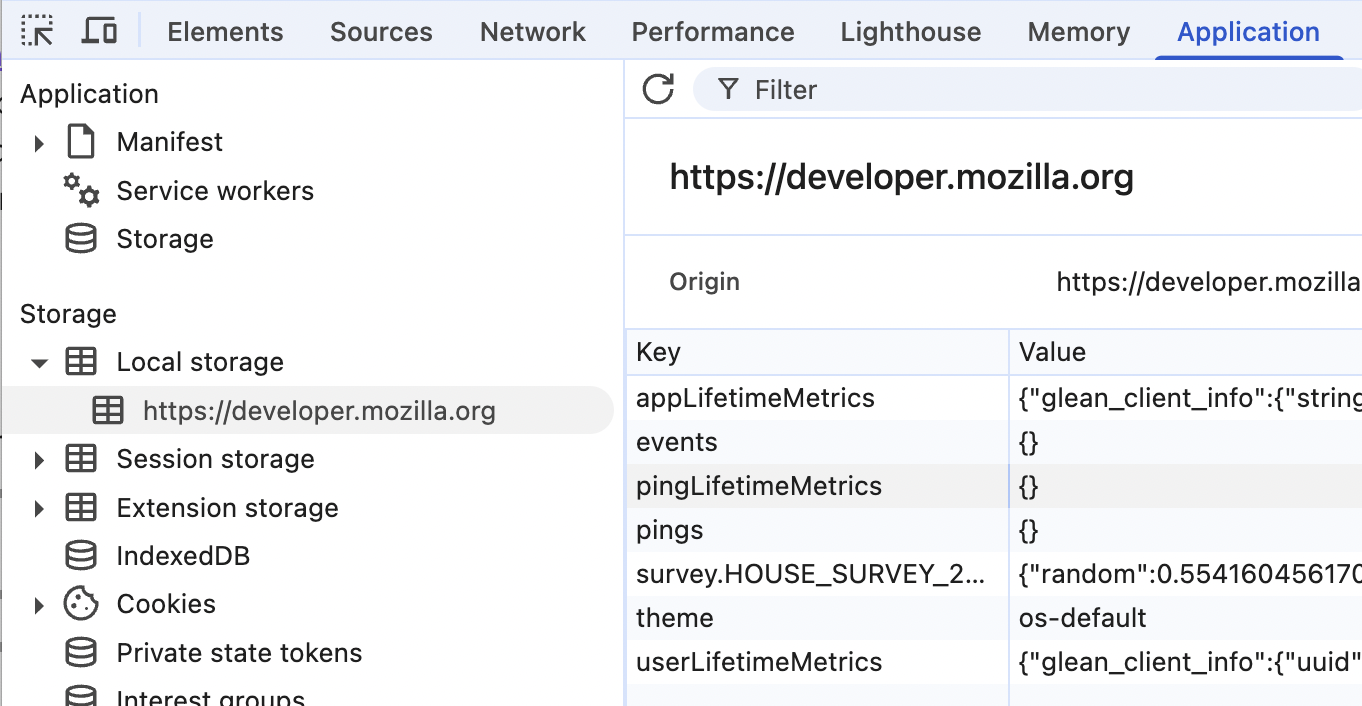This screenshot has height=706, width=1362.
Task: Expand the Cookies tree arrow
Action: point(39,605)
